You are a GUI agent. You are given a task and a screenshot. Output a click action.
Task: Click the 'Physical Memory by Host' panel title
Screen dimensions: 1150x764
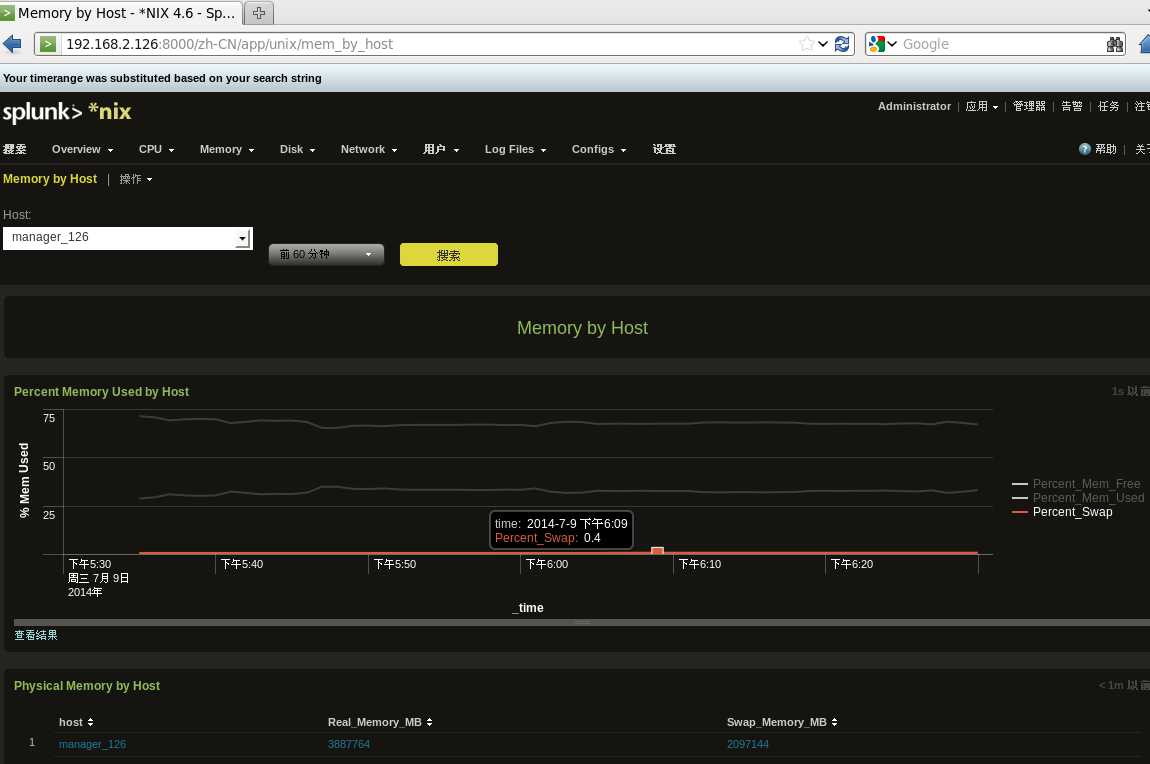tap(87, 686)
